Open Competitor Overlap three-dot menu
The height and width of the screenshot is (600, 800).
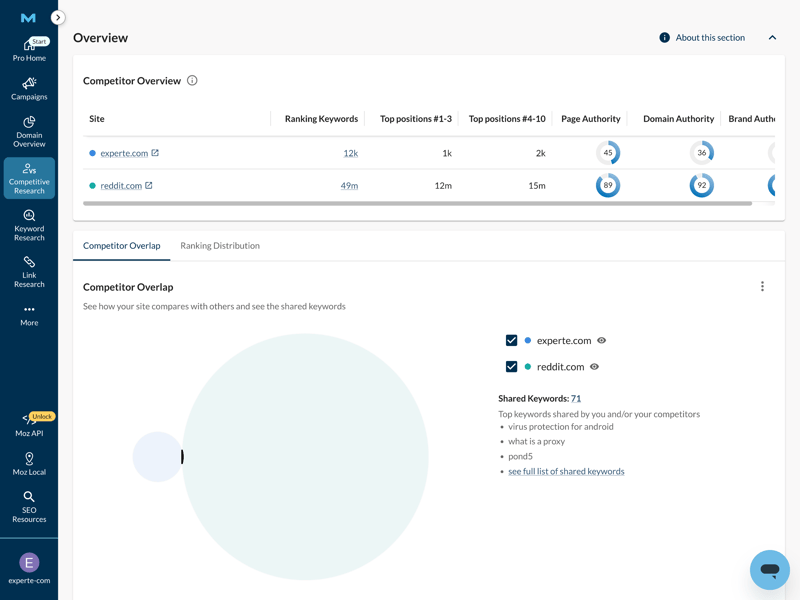point(762,287)
